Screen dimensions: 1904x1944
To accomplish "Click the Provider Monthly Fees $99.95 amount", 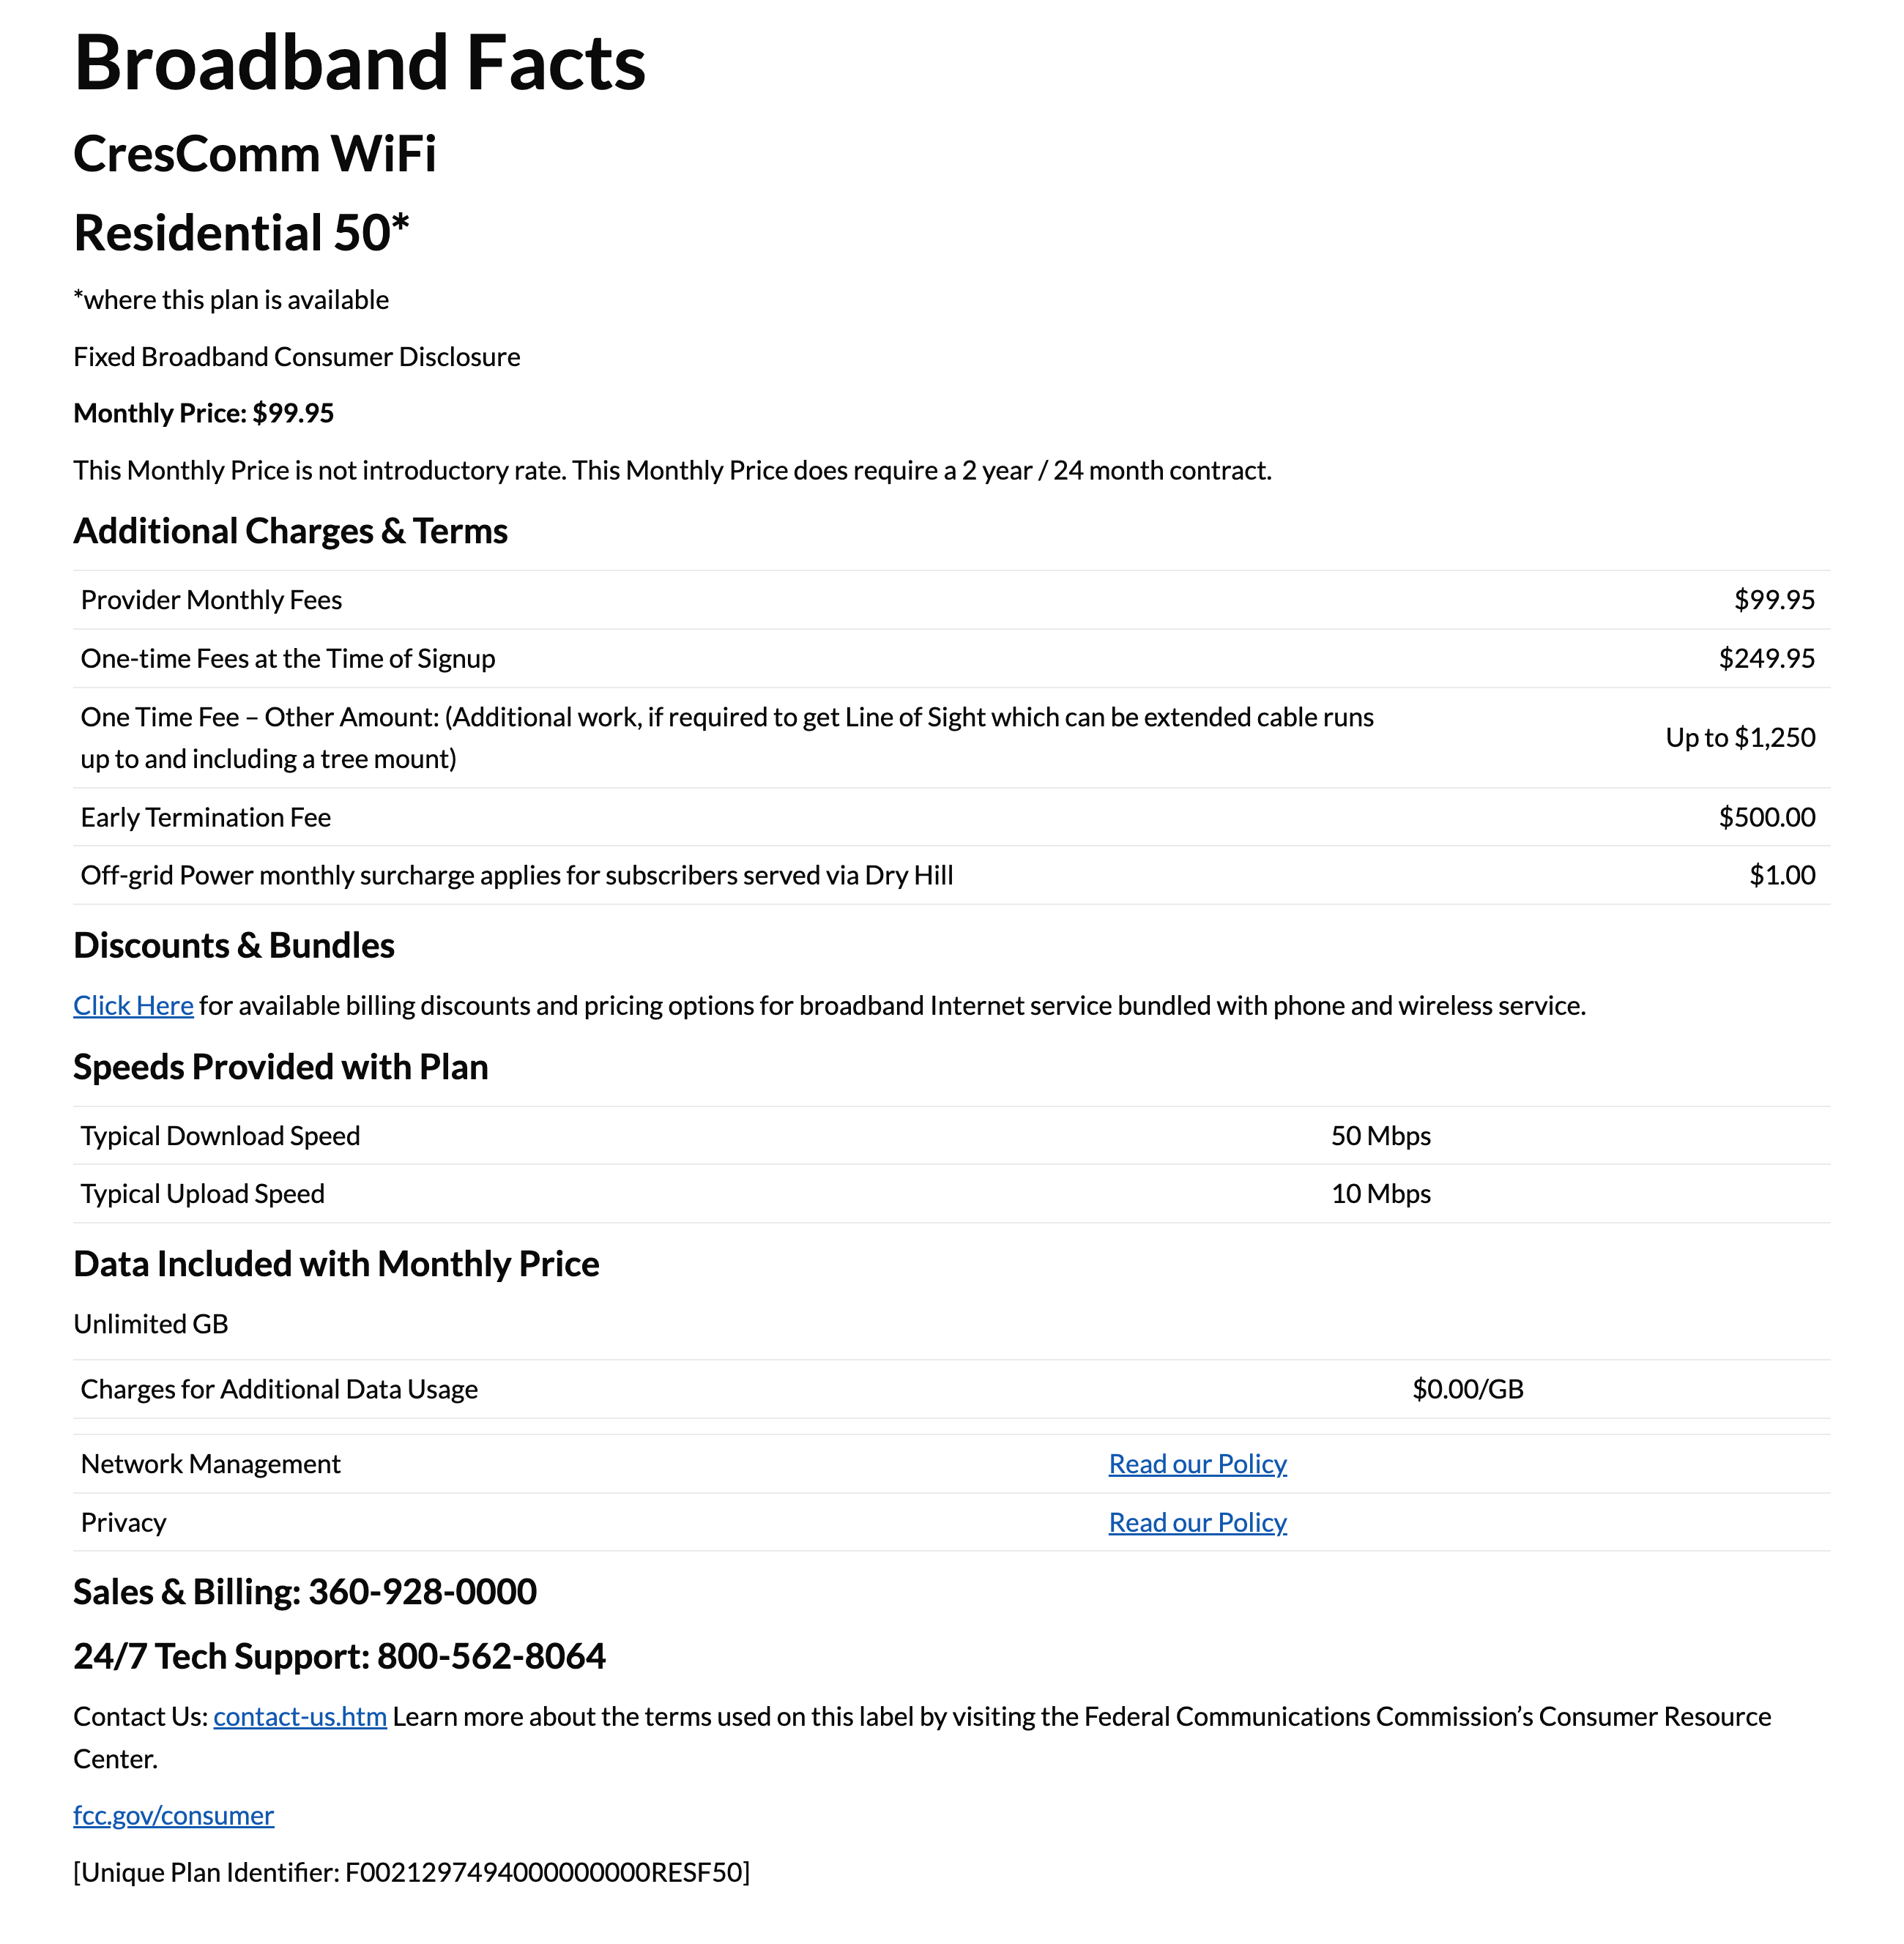I will coord(1774,600).
